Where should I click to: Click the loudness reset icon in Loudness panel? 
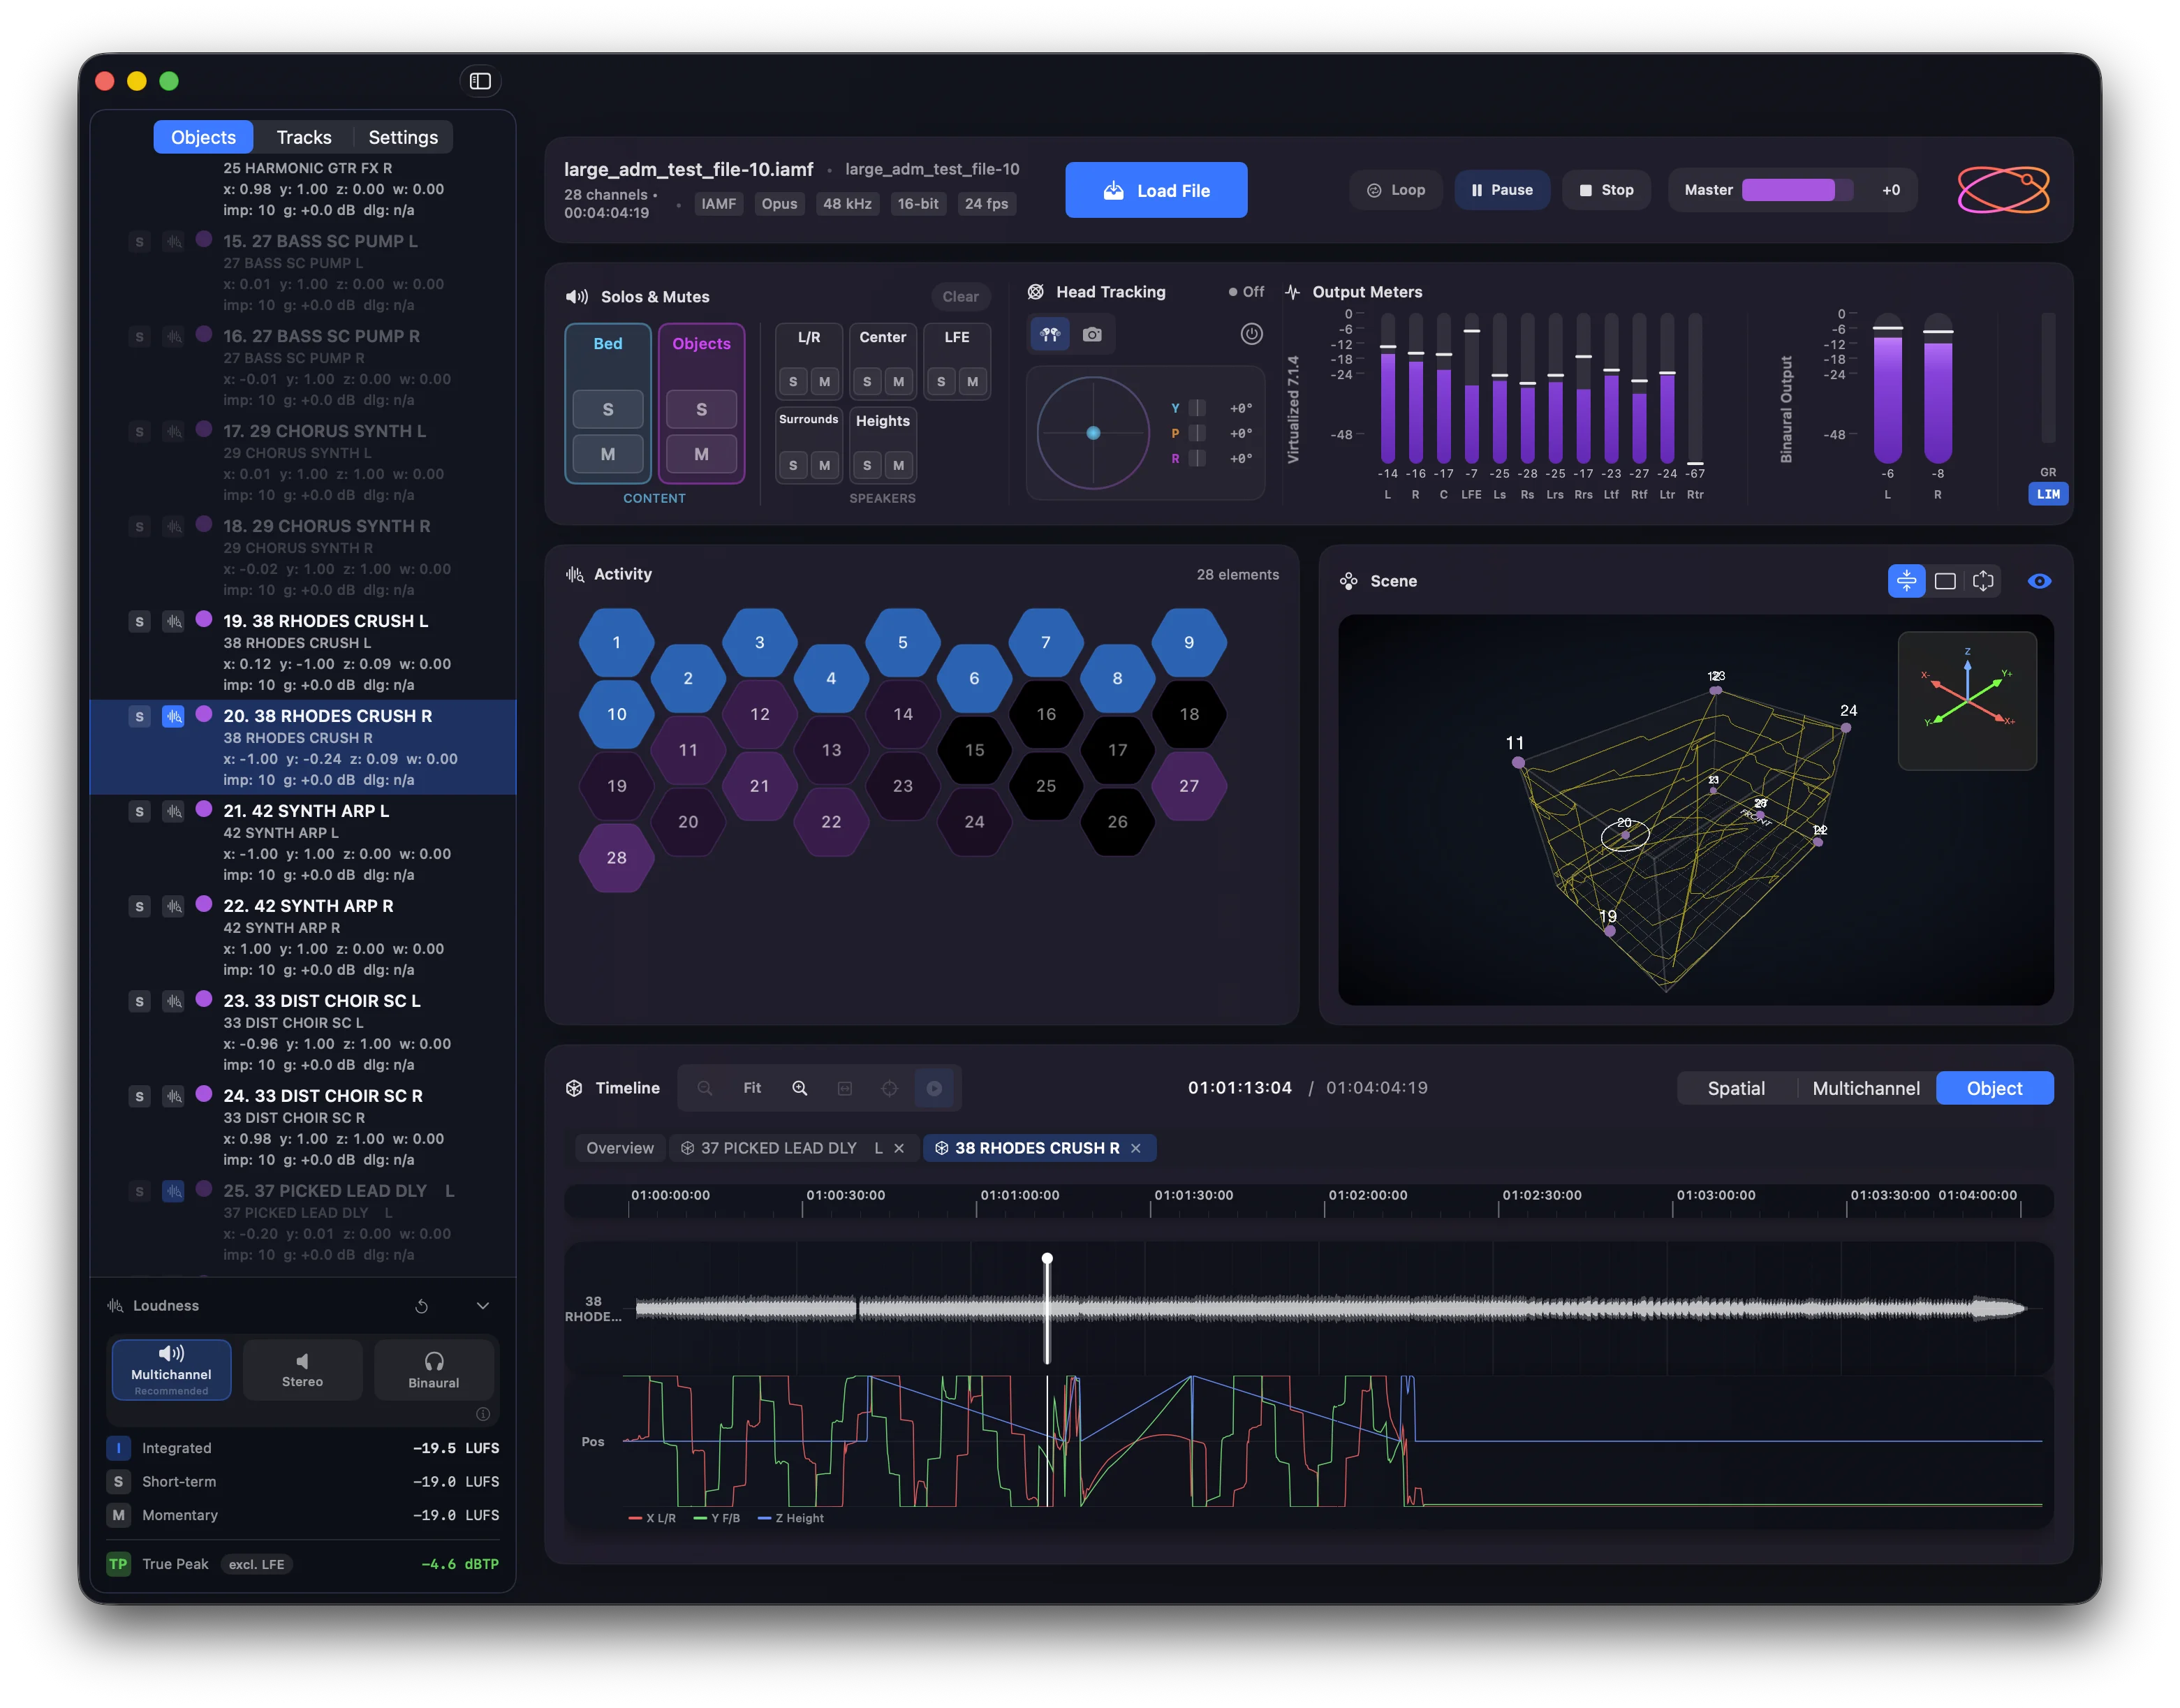422,1306
